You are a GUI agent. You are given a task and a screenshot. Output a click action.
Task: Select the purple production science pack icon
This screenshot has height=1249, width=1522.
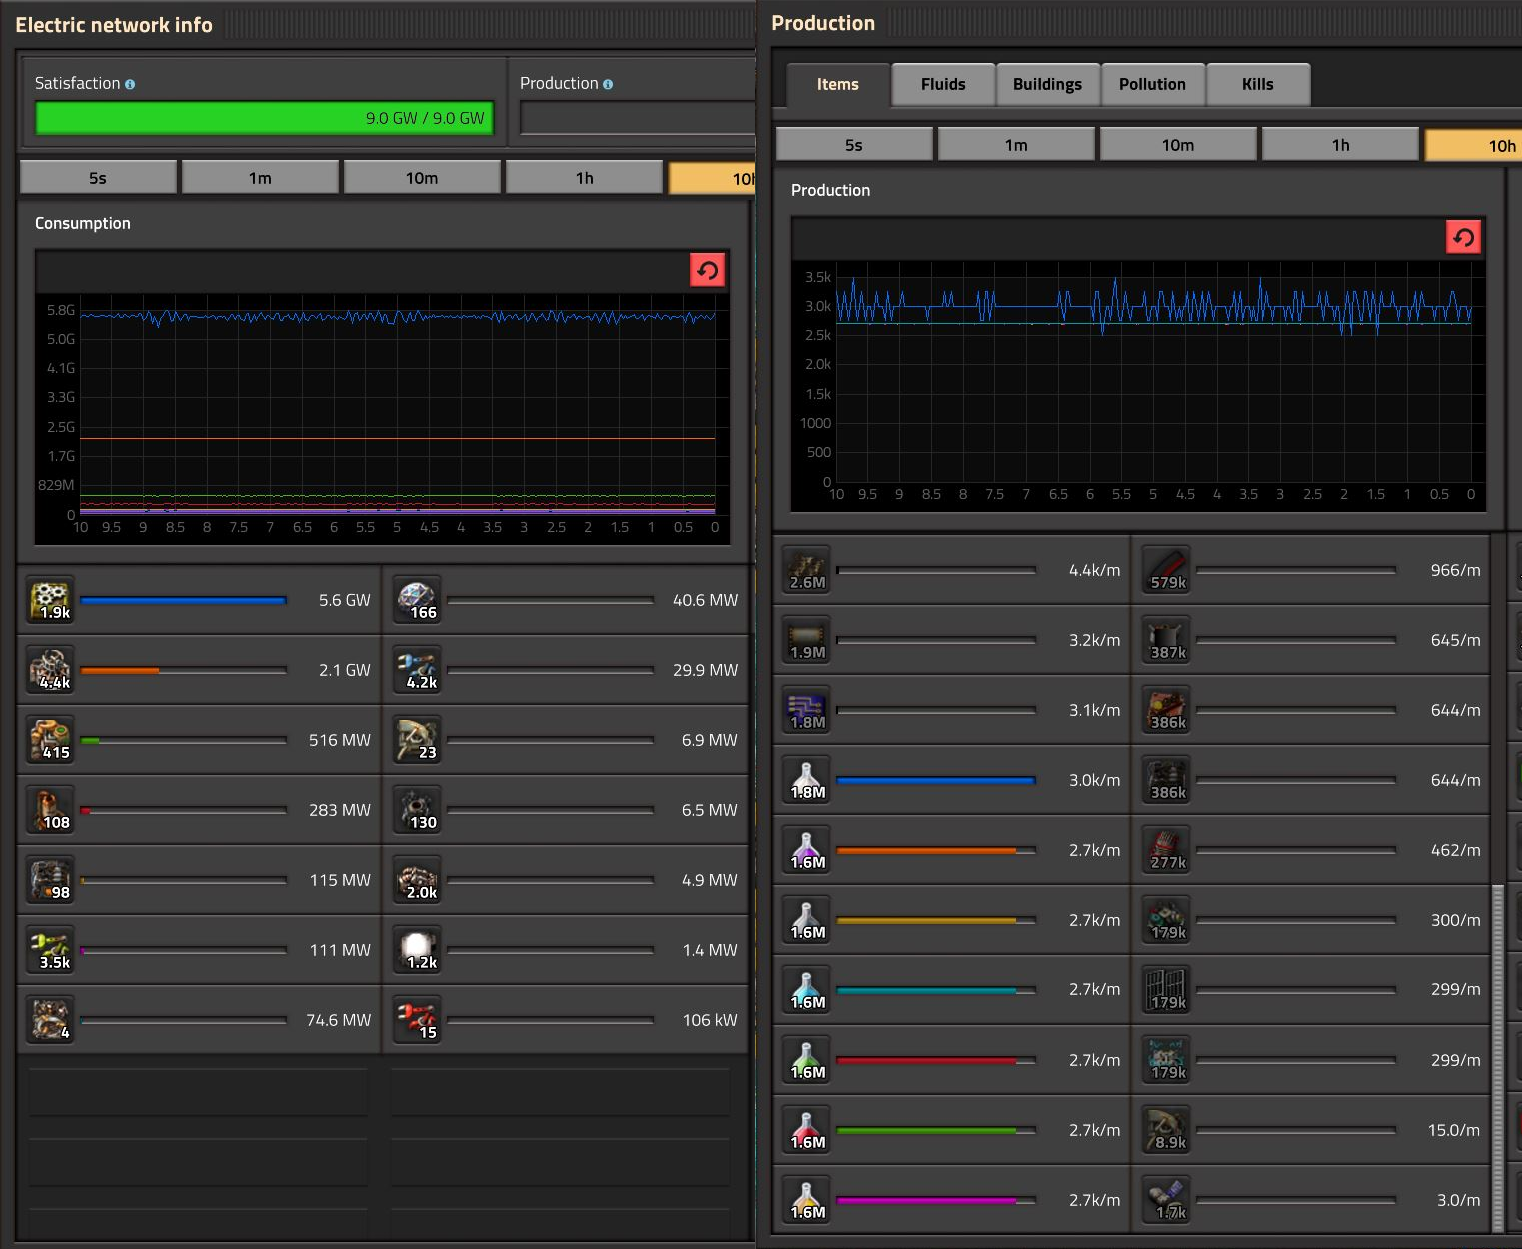click(x=807, y=850)
